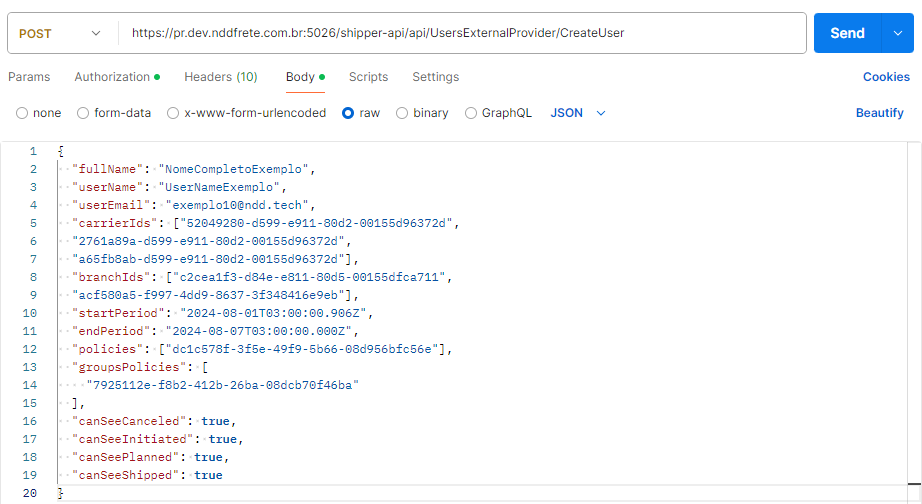The image size is (922, 504).
Task: Click the request URL field
Action: pos(462,33)
